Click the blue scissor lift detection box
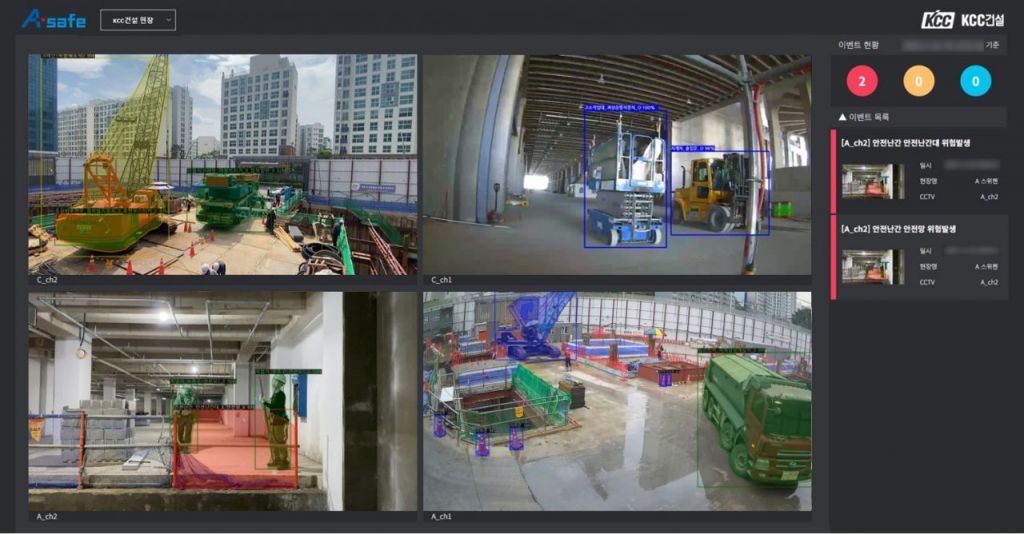1024x534 pixels. (x=625, y=178)
